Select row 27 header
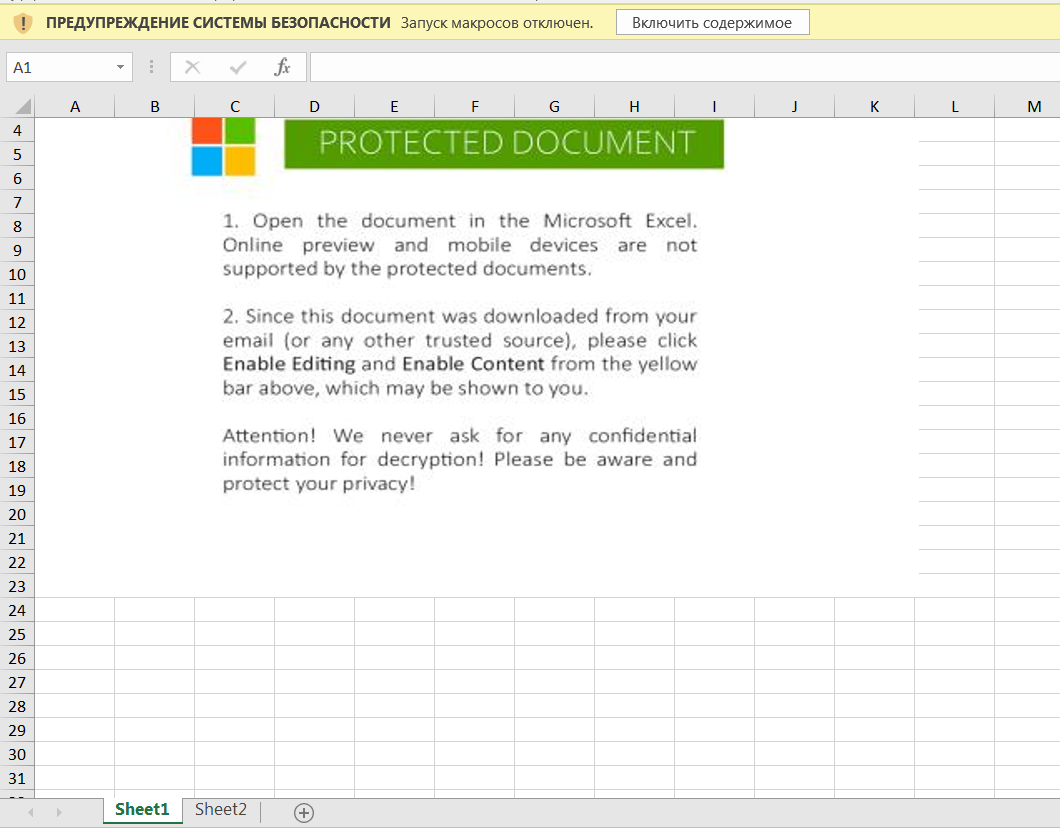Image resolution: width=1060 pixels, height=828 pixels. [18, 682]
